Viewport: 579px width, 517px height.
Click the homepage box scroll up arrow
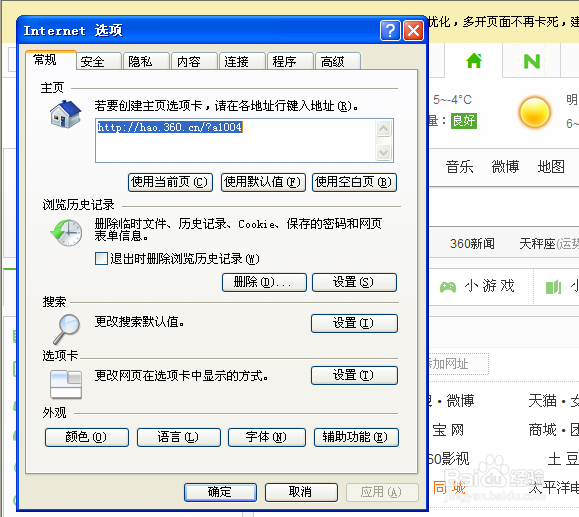click(384, 129)
